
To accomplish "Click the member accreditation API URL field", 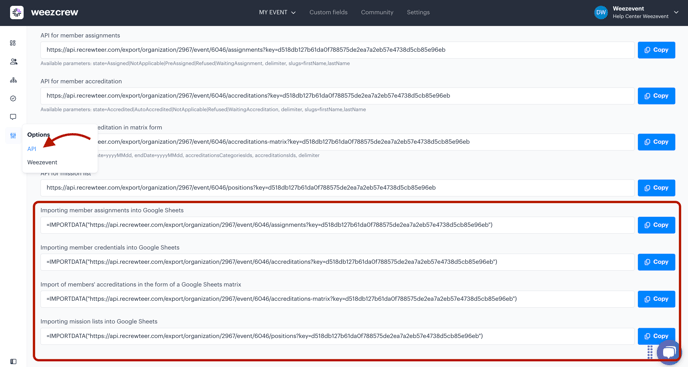I will tap(337, 96).
